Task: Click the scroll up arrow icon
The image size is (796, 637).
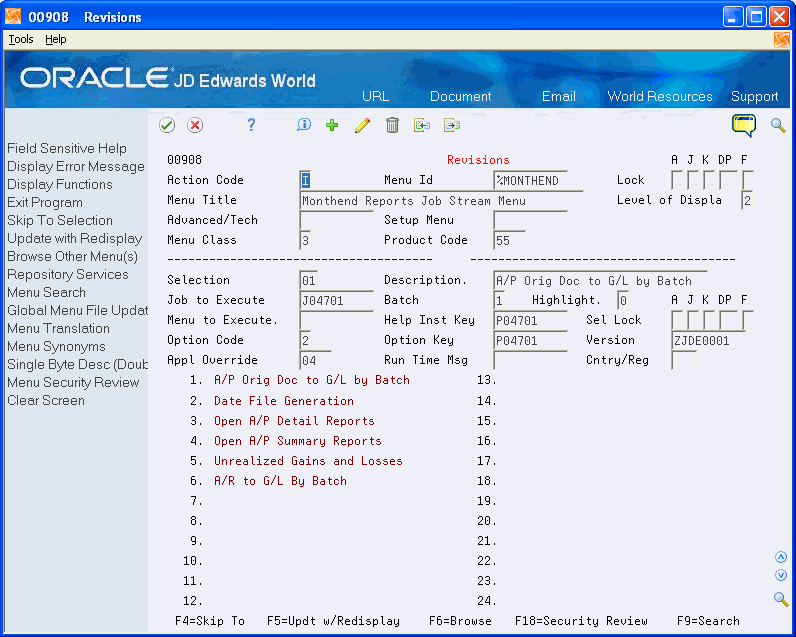Action: pos(781,557)
